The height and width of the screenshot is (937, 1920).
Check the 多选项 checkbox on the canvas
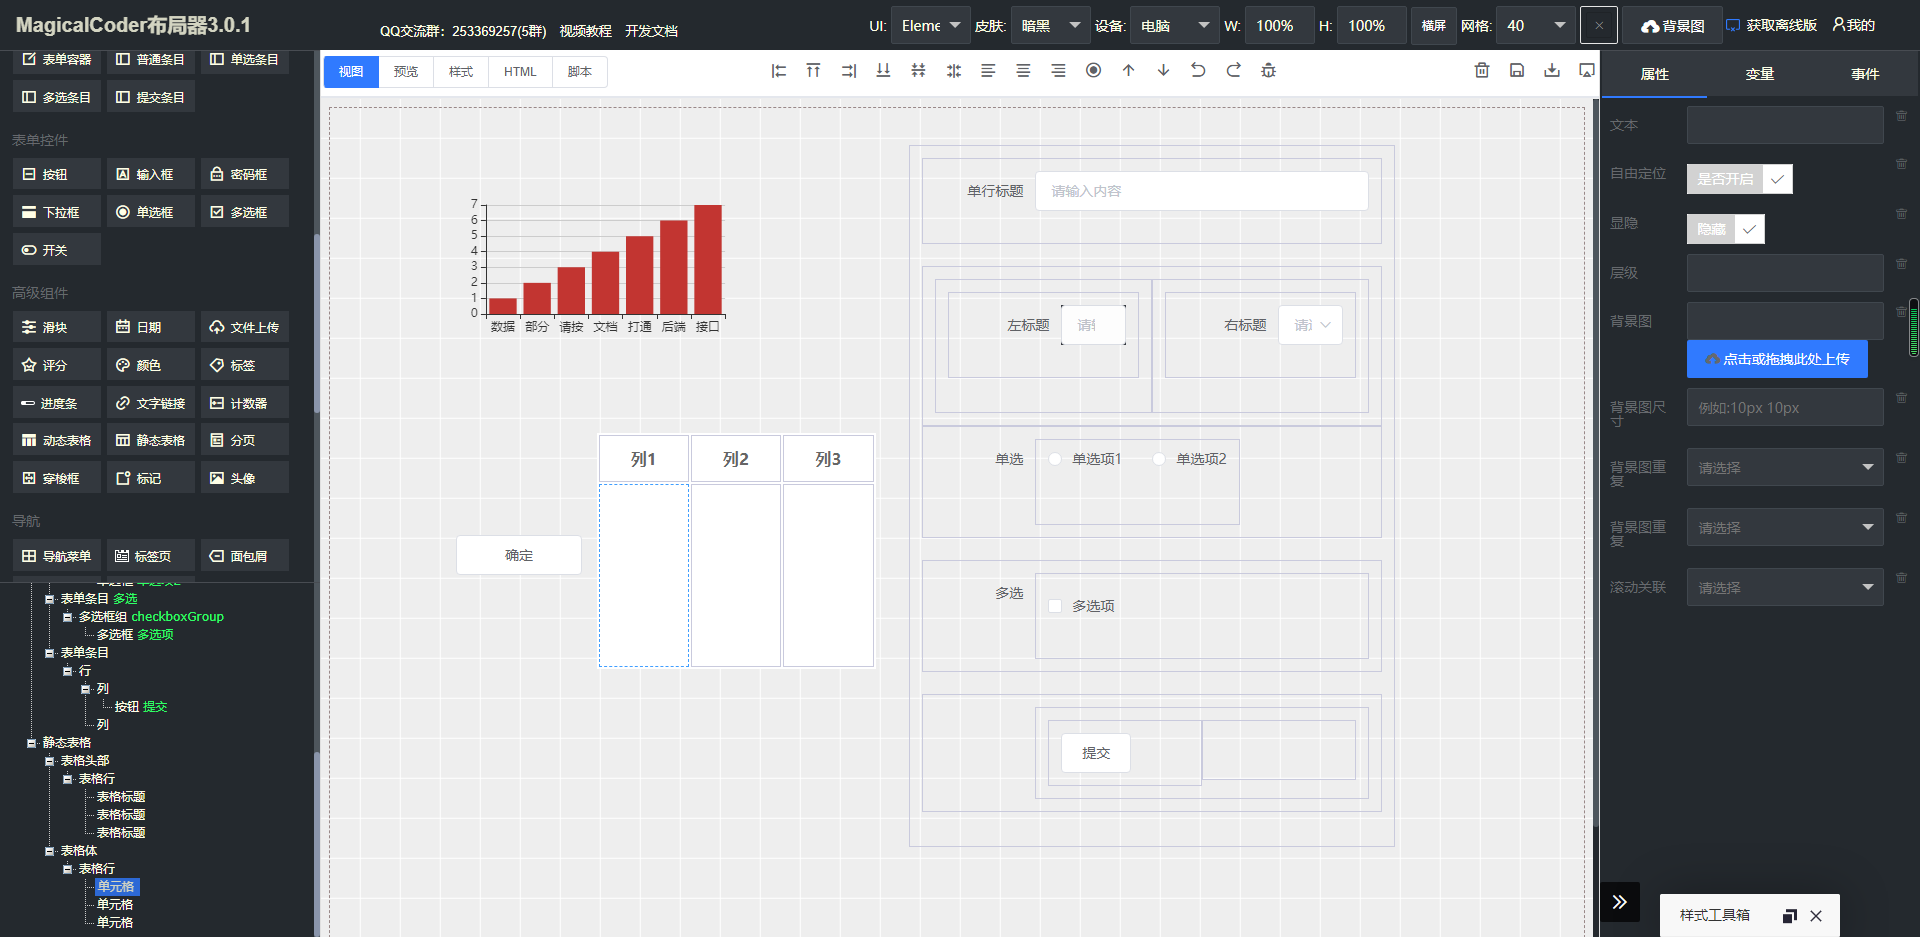[x=1055, y=605]
